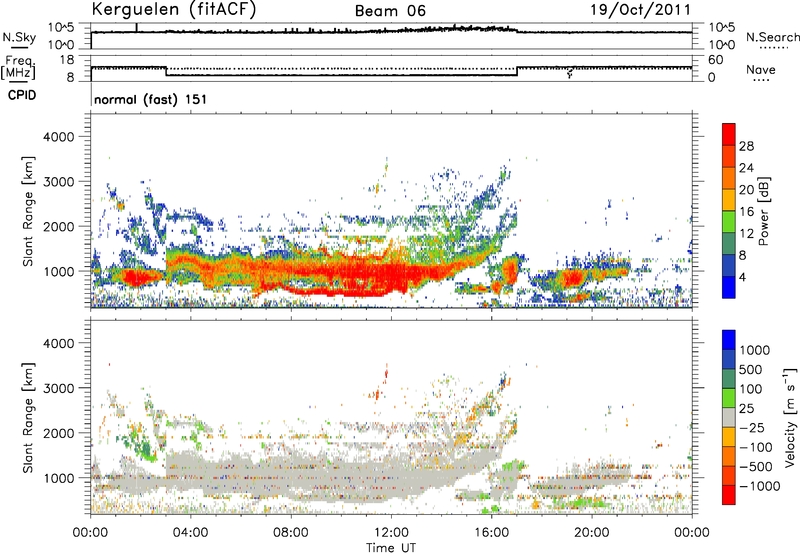
Task: Select the 3000 tick on the Velocity panel
Action: [x=59, y=388]
